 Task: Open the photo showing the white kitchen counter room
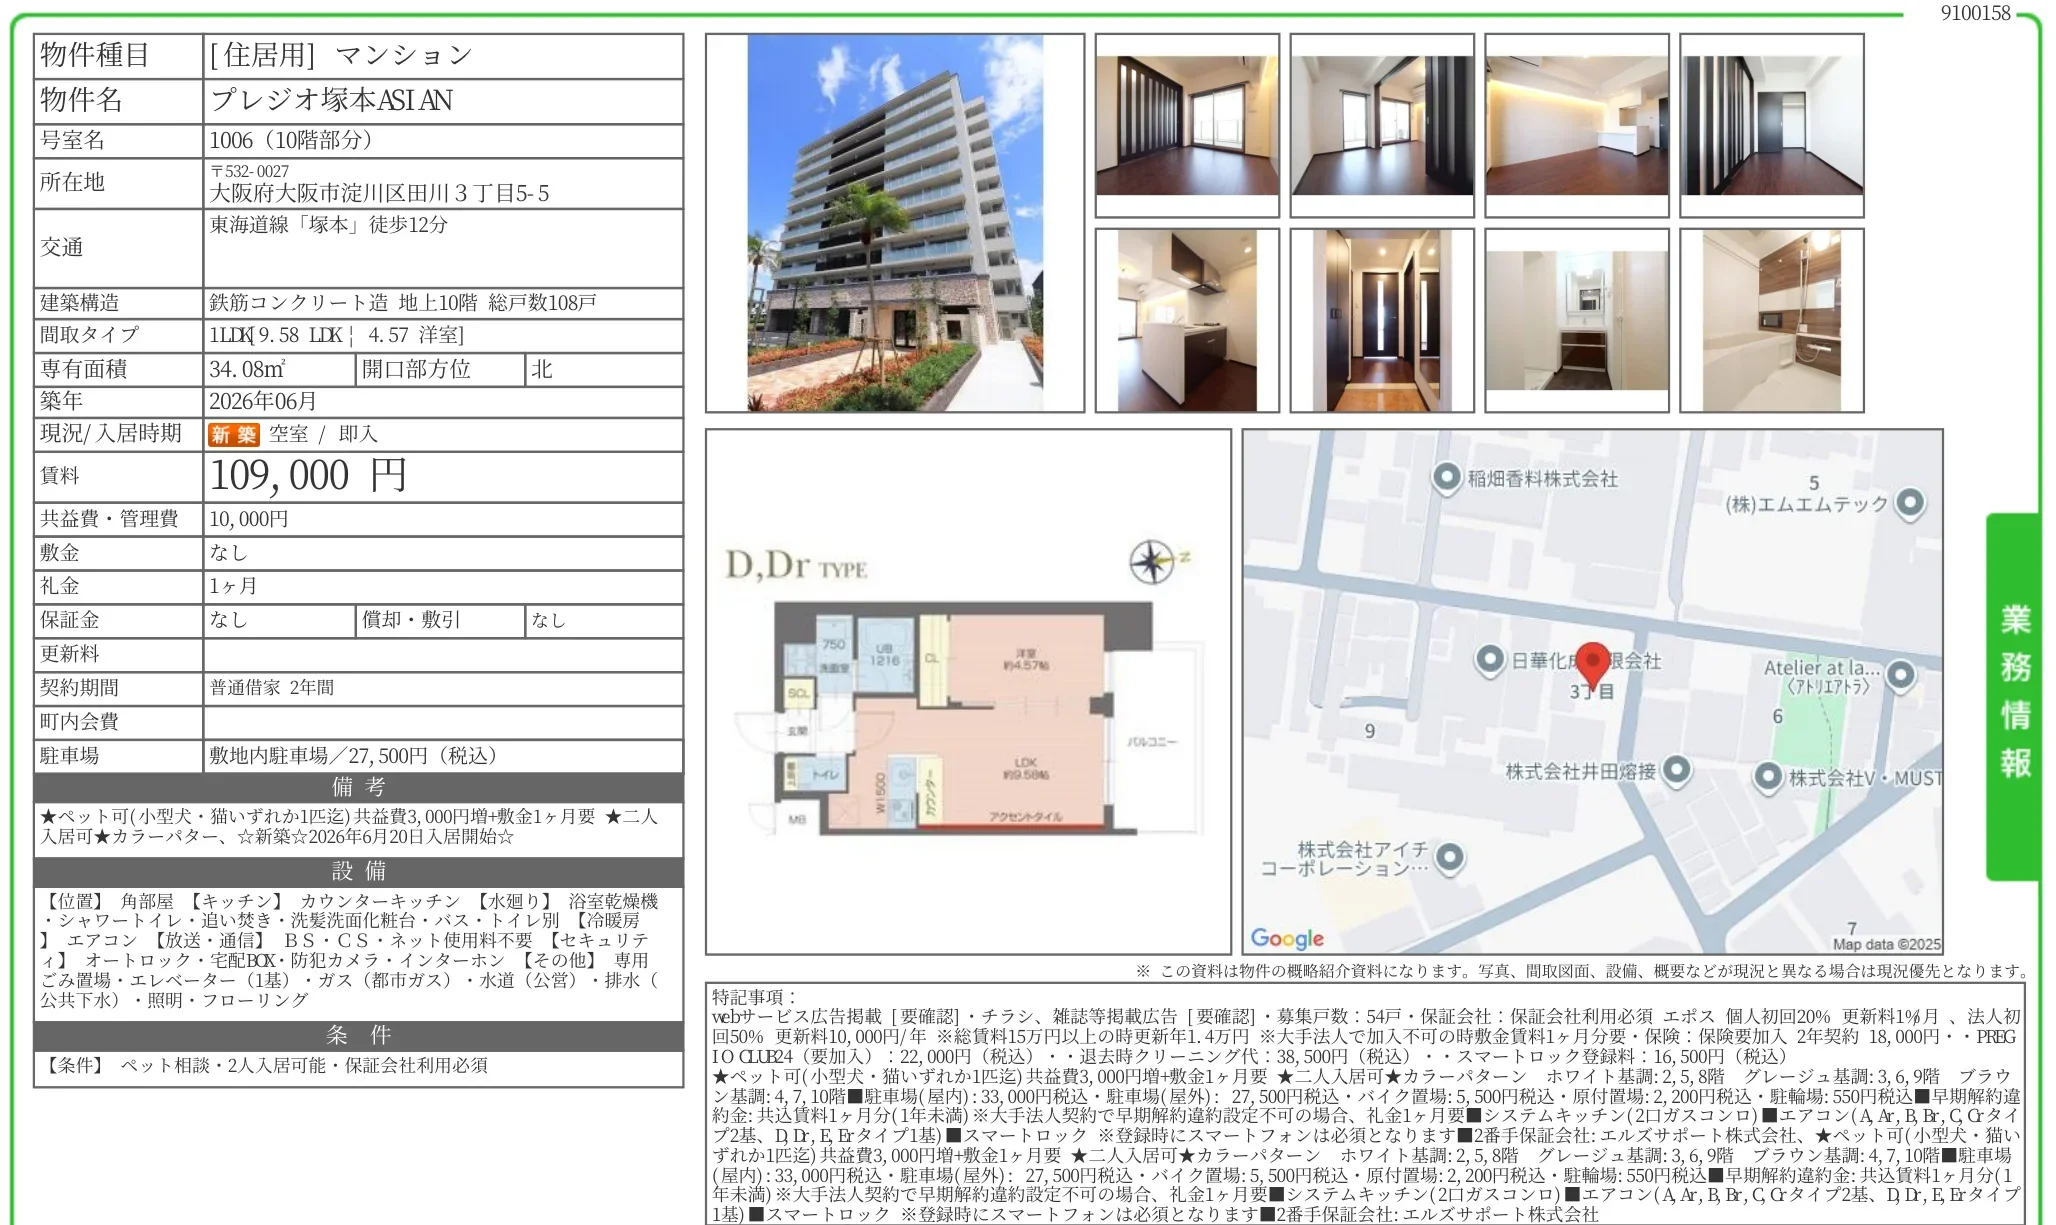(x=1577, y=125)
